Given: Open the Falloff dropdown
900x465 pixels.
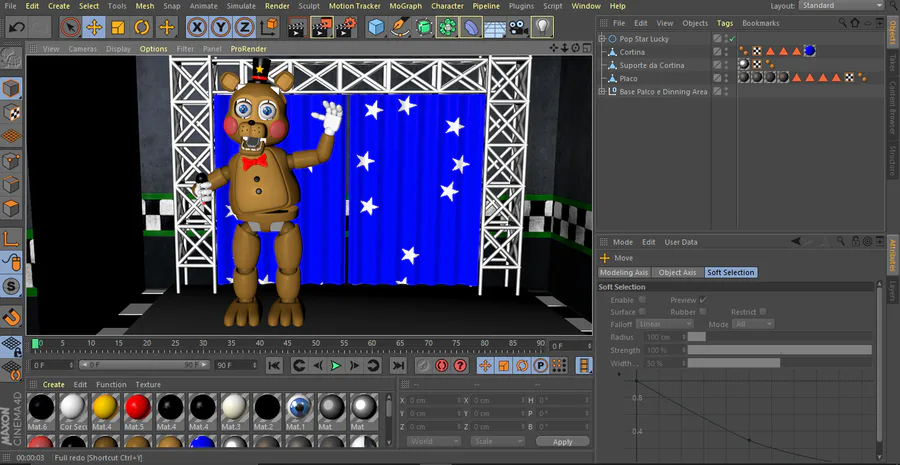Looking at the screenshot, I should click(665, 324).
